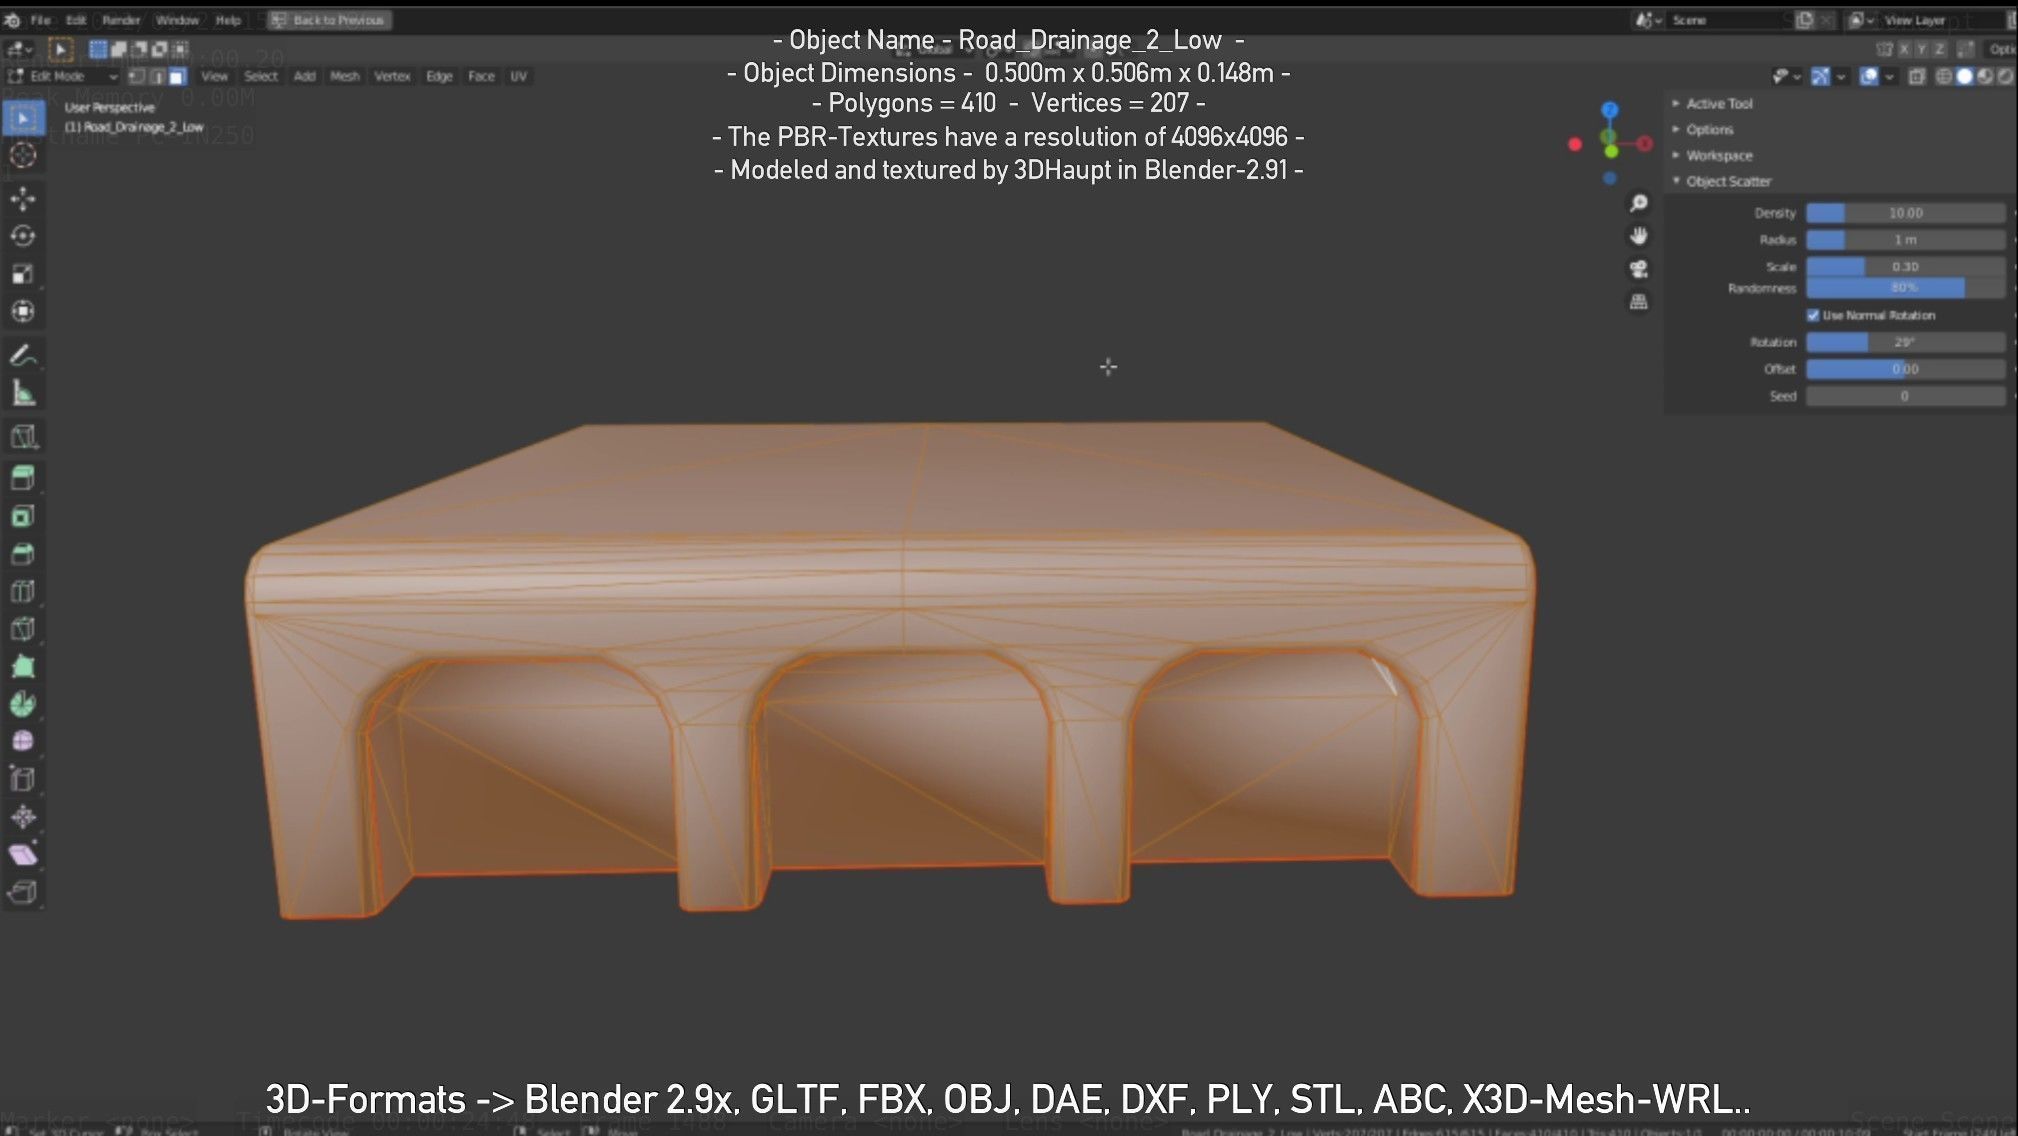Screen dimensions: 2018x1136
Task: Collapse the Object Scatter panel
Action: [1728, 181]
